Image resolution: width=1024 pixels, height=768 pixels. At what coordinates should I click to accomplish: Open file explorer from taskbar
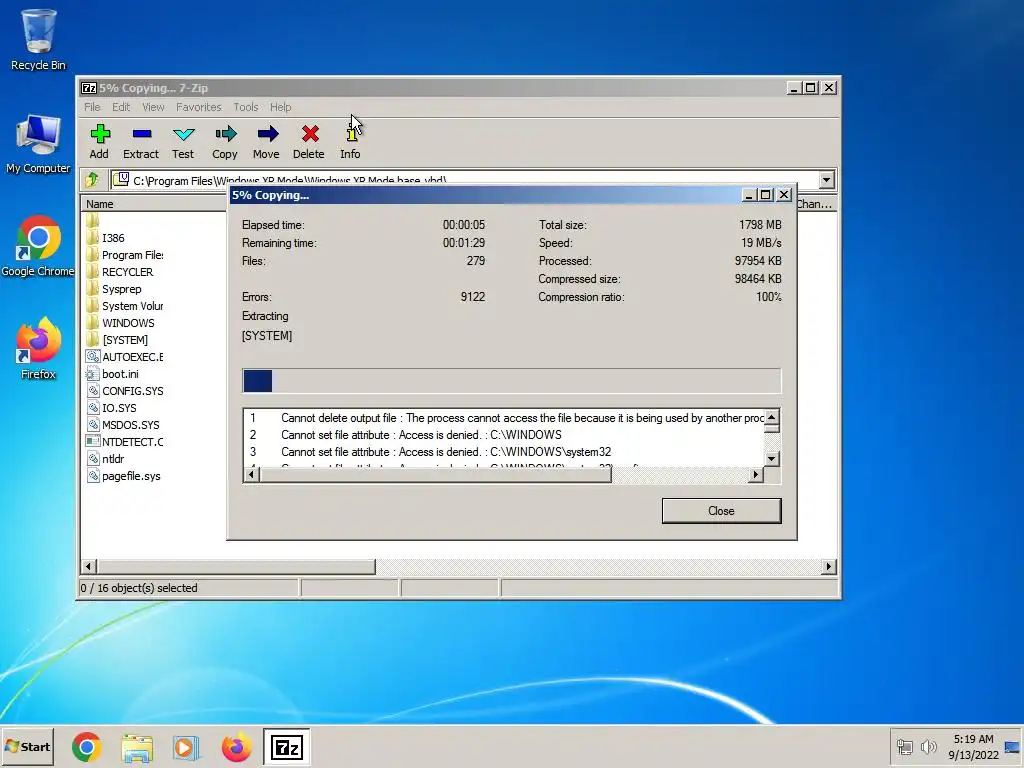137,747
